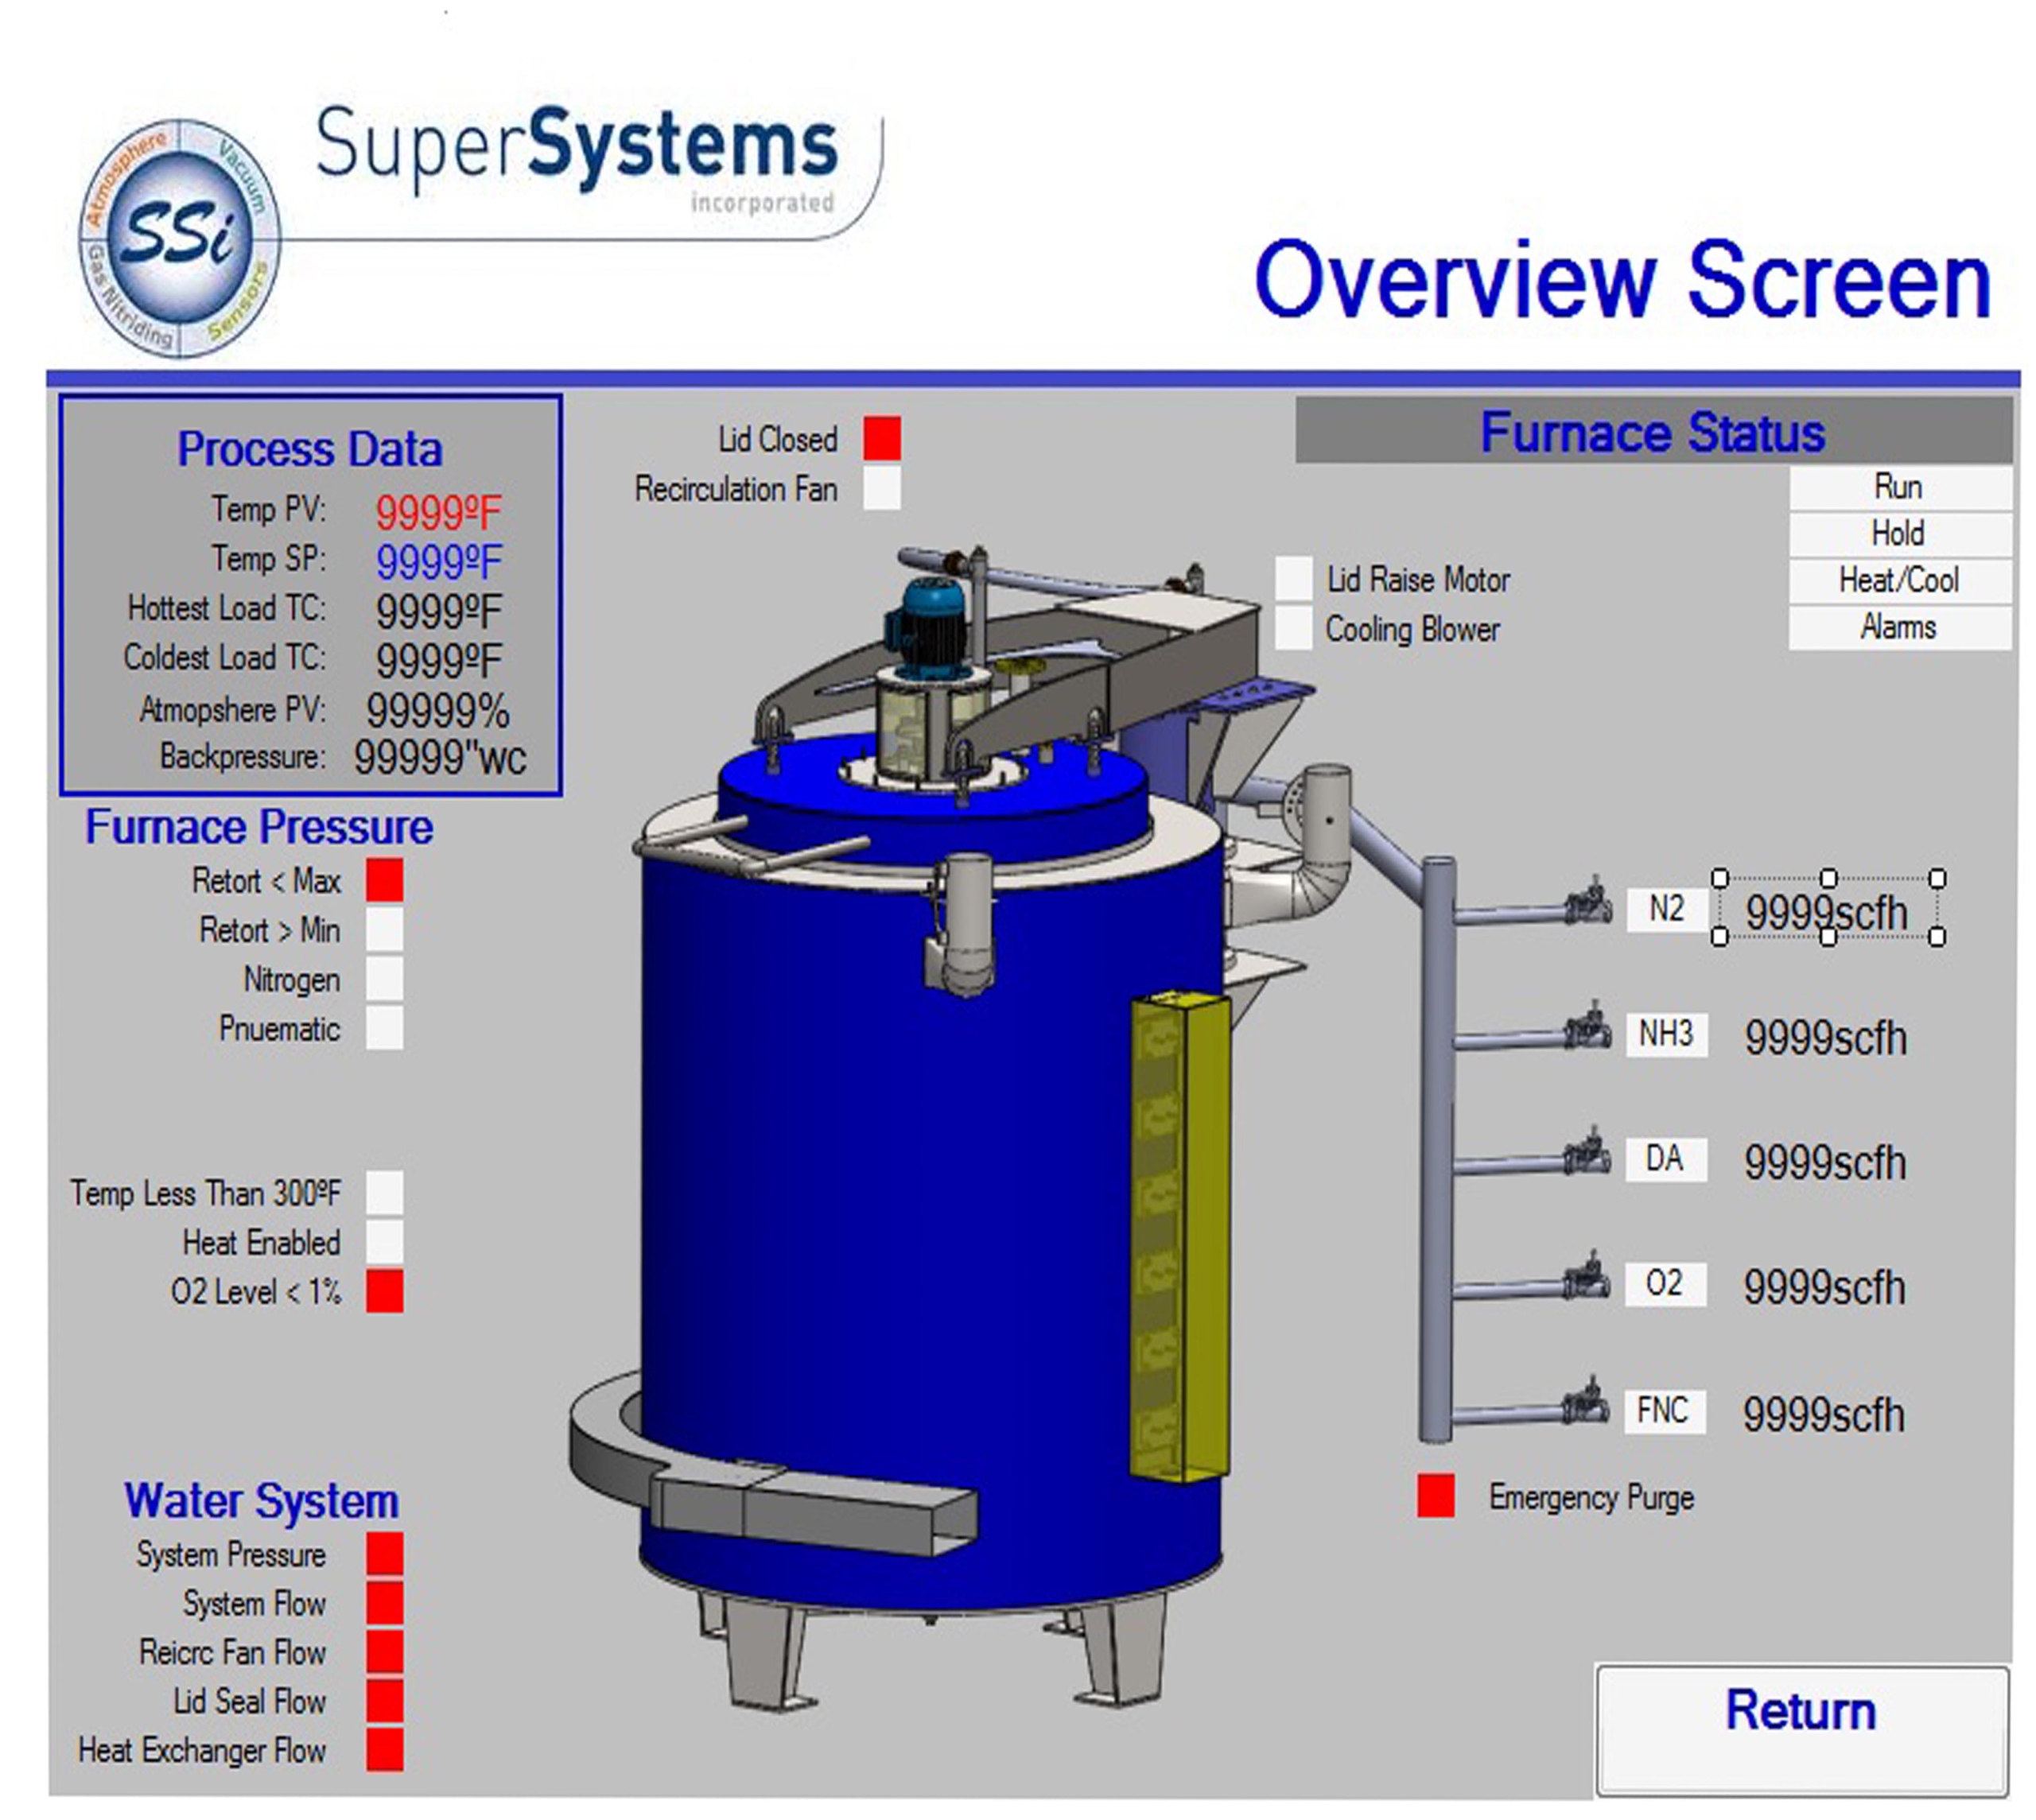Select the NH3 9999scfh flow value

coord(1826,1038)
